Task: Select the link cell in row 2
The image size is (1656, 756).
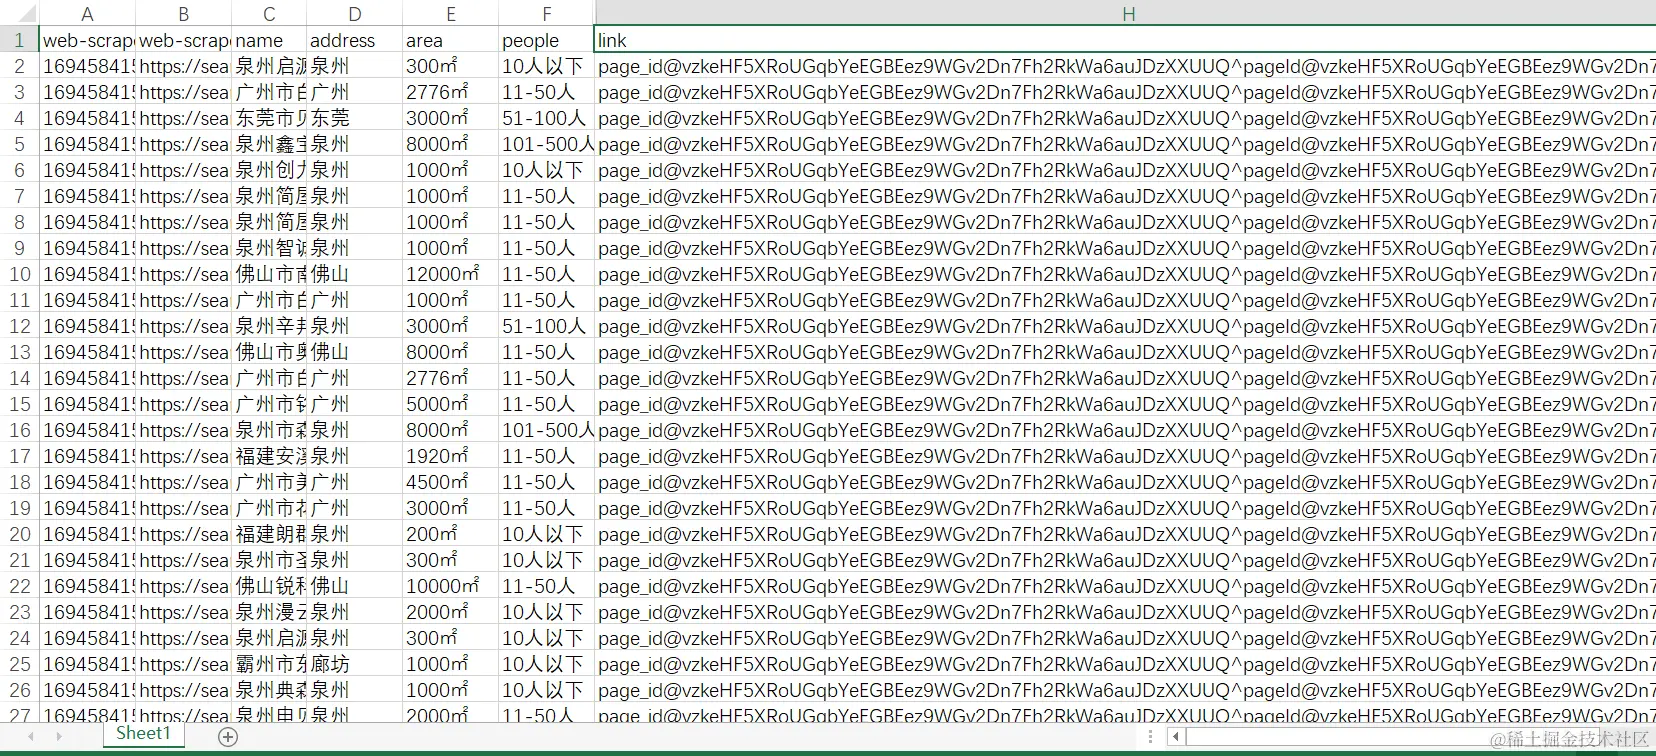Action: coord(1126,66)
